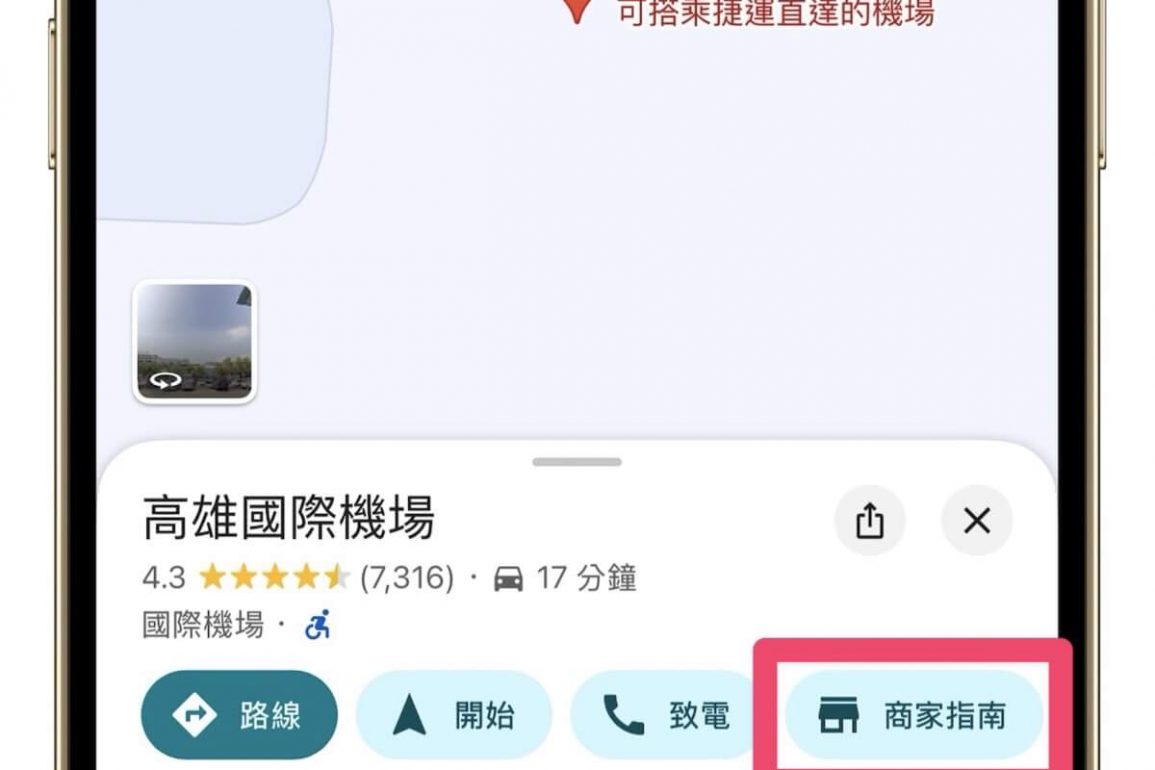Call the airport using 致電
The width and height of the screenshot is (1155, 770).
665,715
